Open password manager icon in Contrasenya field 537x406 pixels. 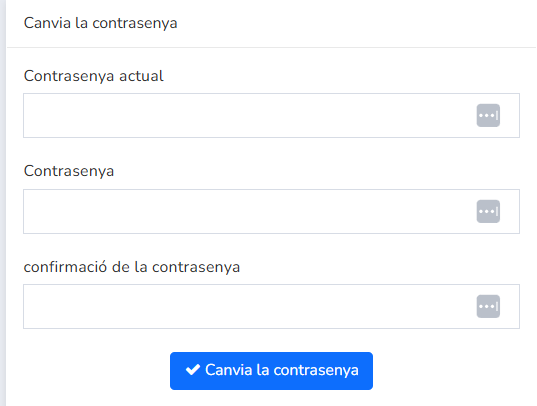[488, 211]
